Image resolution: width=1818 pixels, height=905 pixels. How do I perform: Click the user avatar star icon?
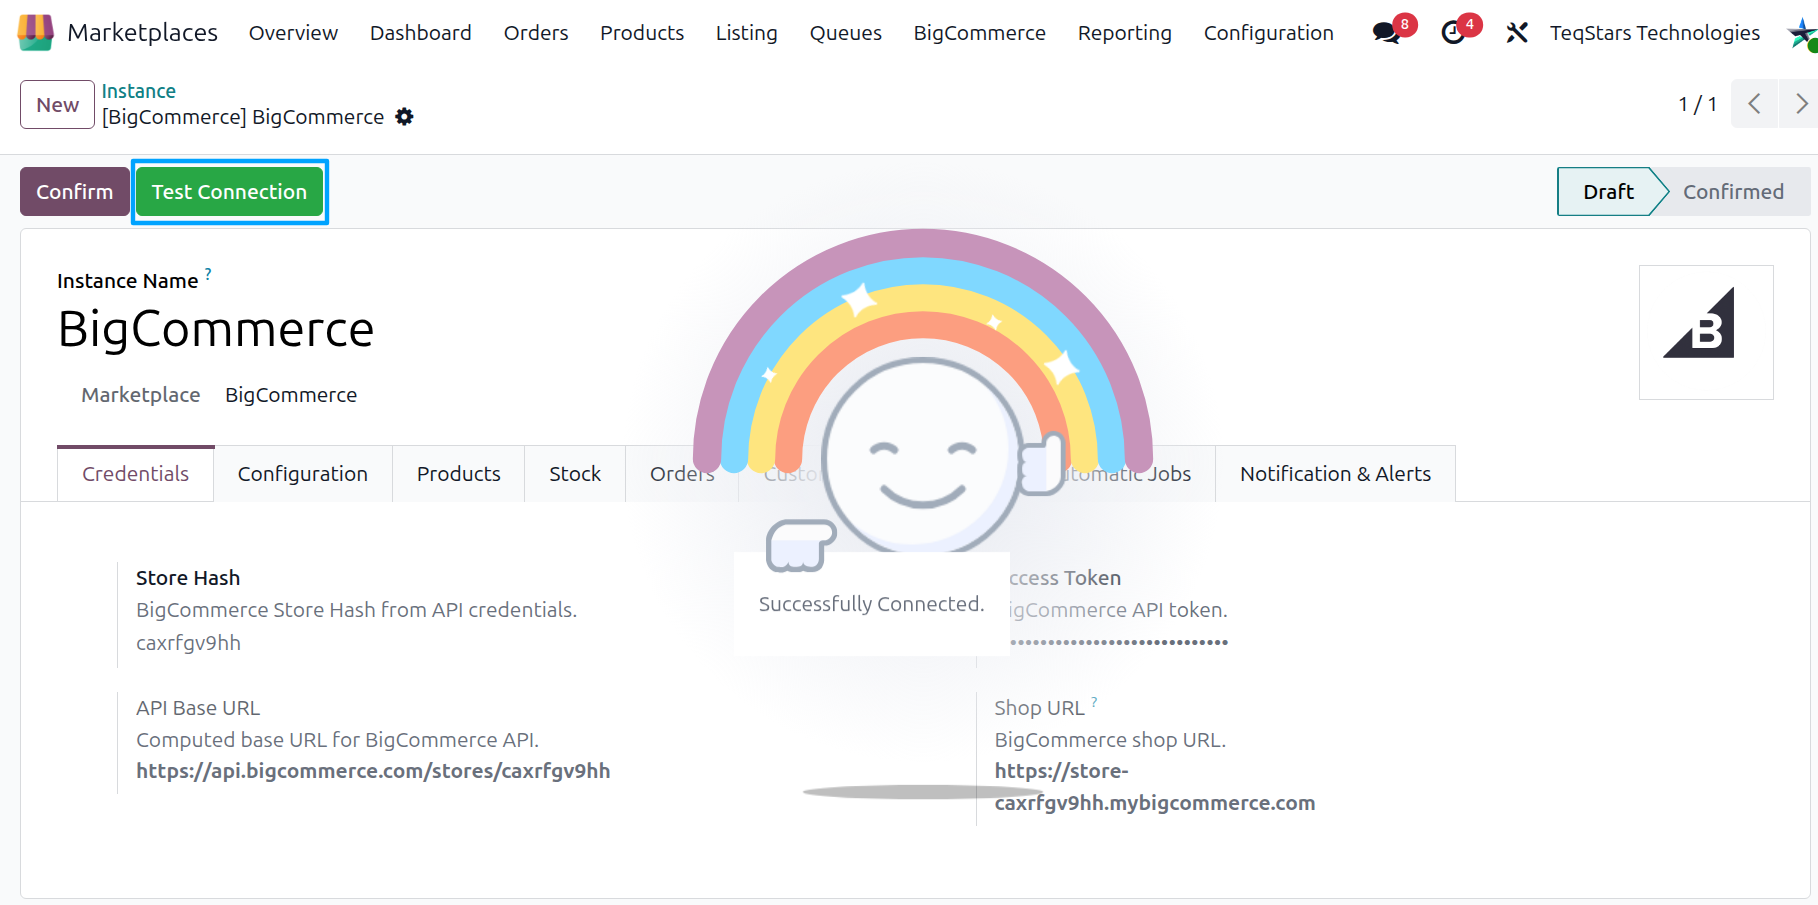click(1802, 33)
